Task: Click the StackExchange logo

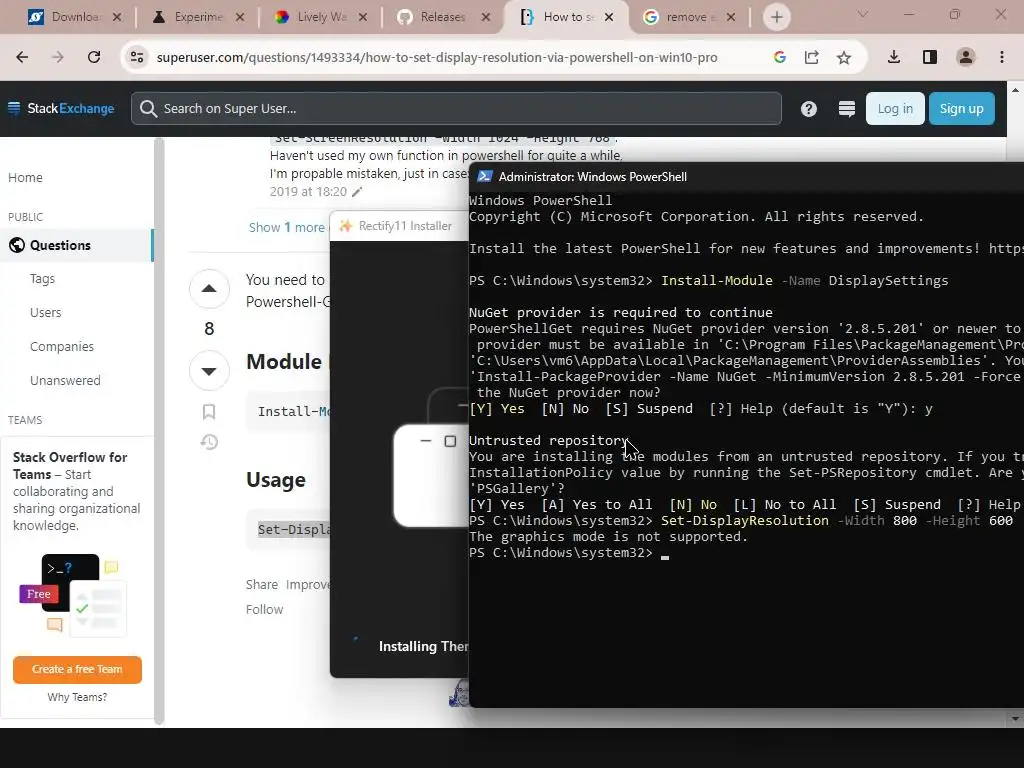Action: click(x=61, y=108)
